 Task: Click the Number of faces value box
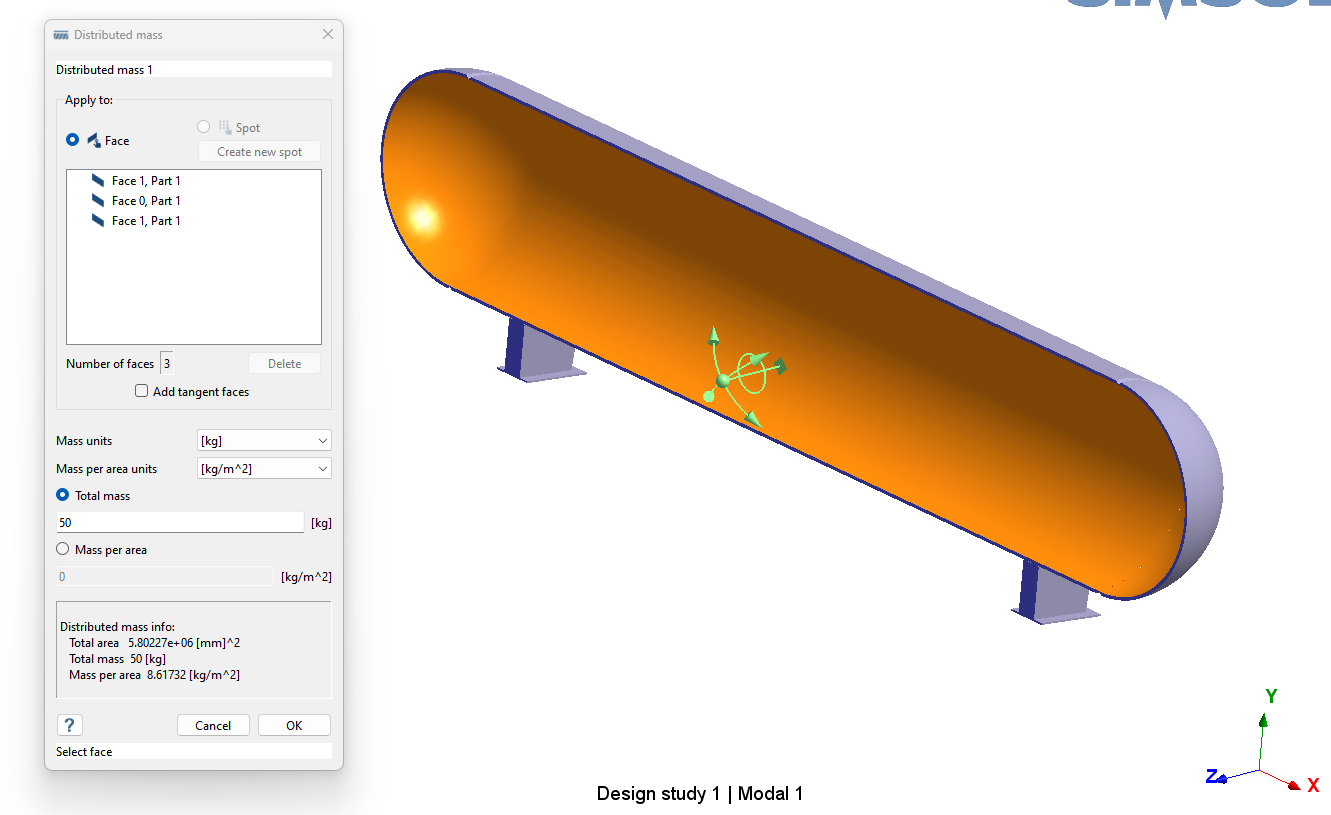pyautogui.click(x=167, y=364)
